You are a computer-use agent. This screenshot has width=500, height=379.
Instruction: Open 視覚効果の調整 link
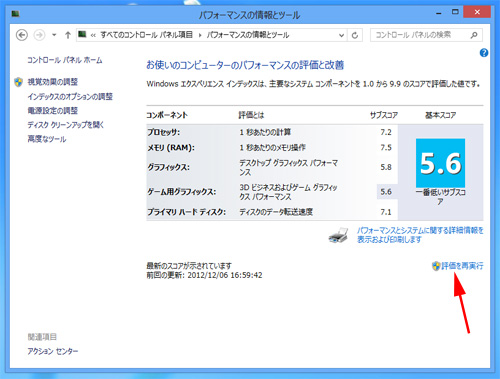53,82
